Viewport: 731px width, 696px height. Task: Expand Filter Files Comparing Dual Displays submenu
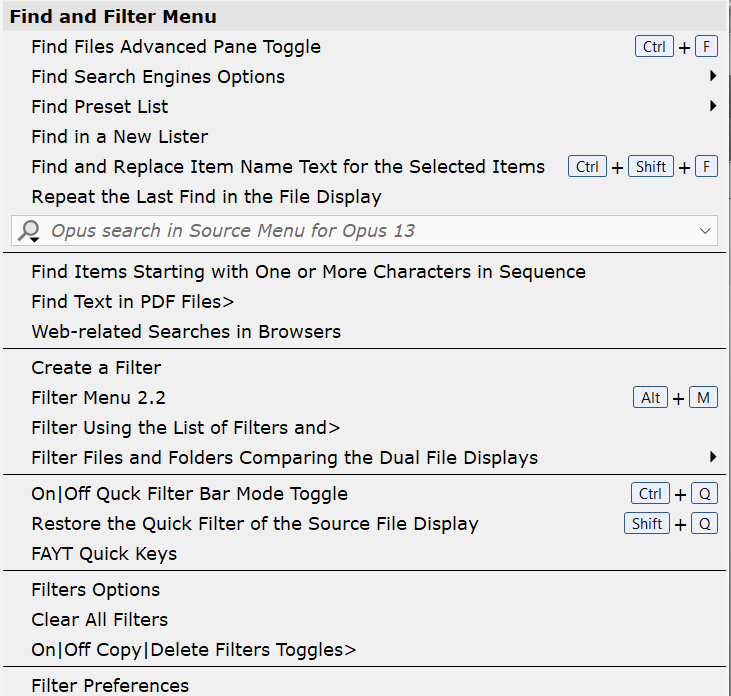pyautogui.click(x=284, y=458)
